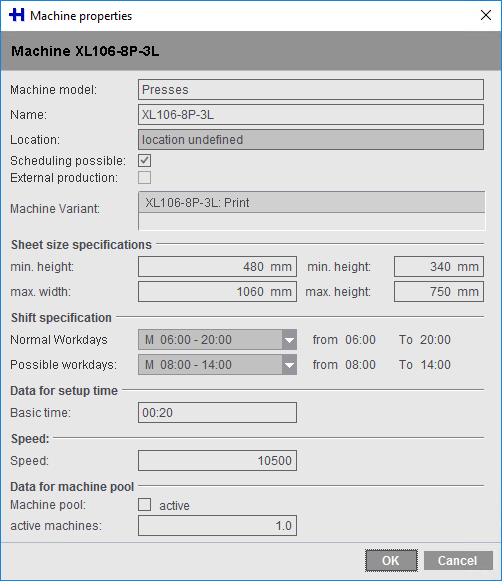
Task: Check the Machine pool active checkbox
Action: pos(144,505)
